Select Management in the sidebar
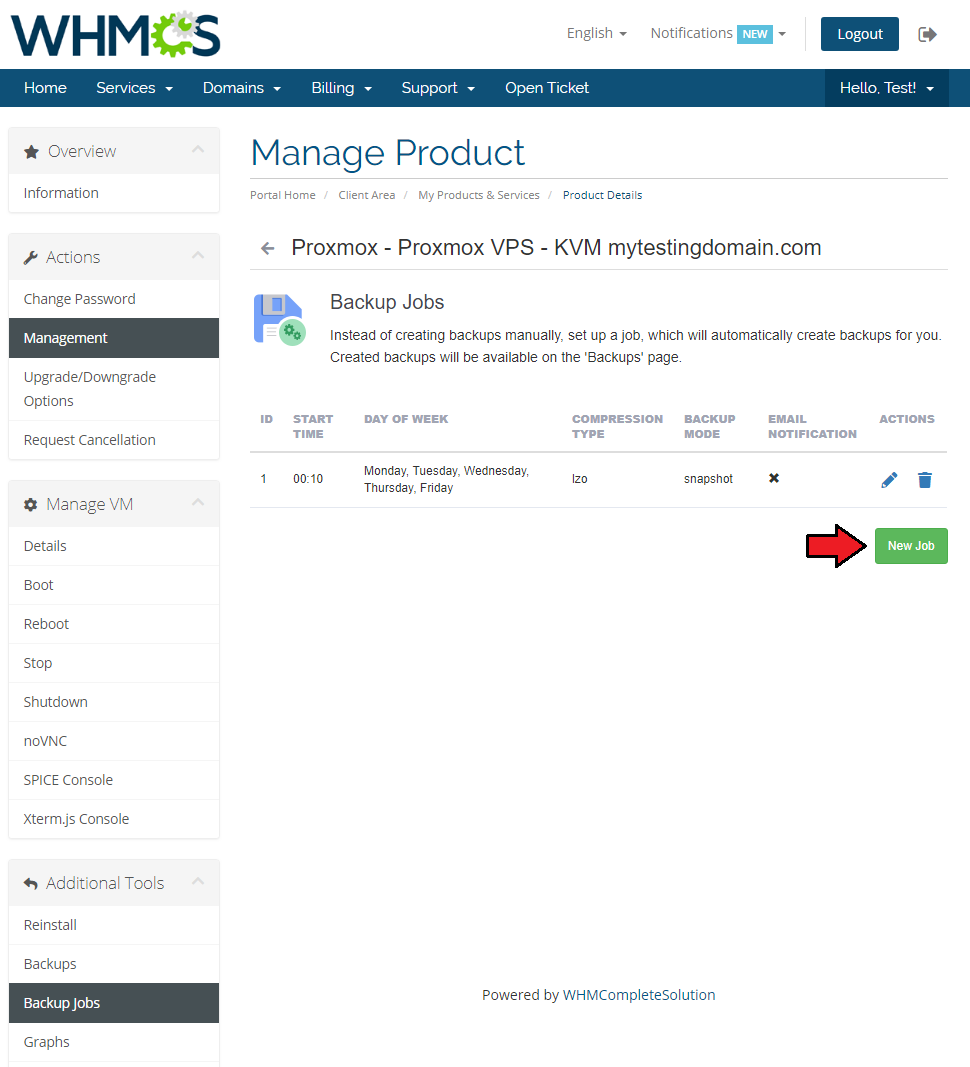 click(114, 338)
